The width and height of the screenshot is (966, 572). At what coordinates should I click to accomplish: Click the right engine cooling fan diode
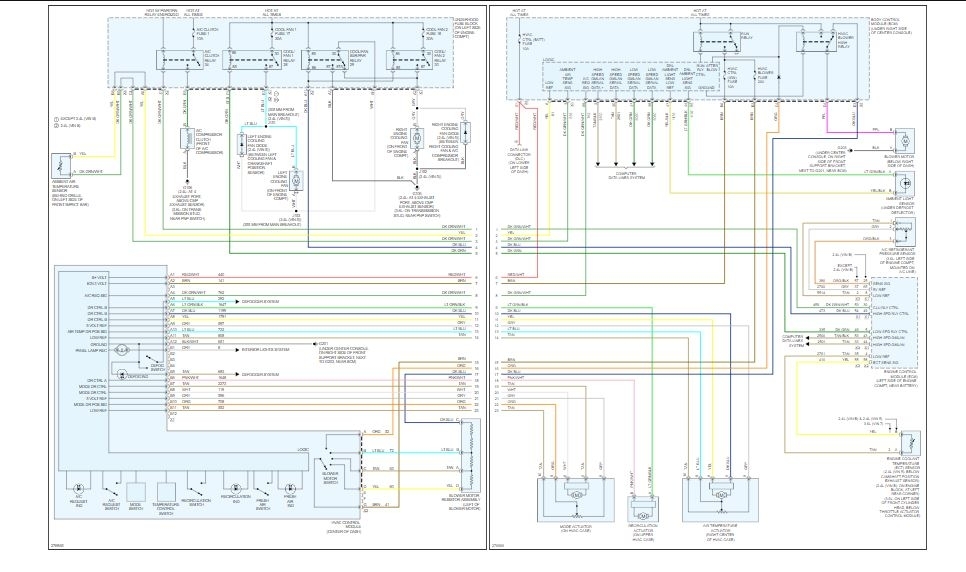tap(465, 134)
